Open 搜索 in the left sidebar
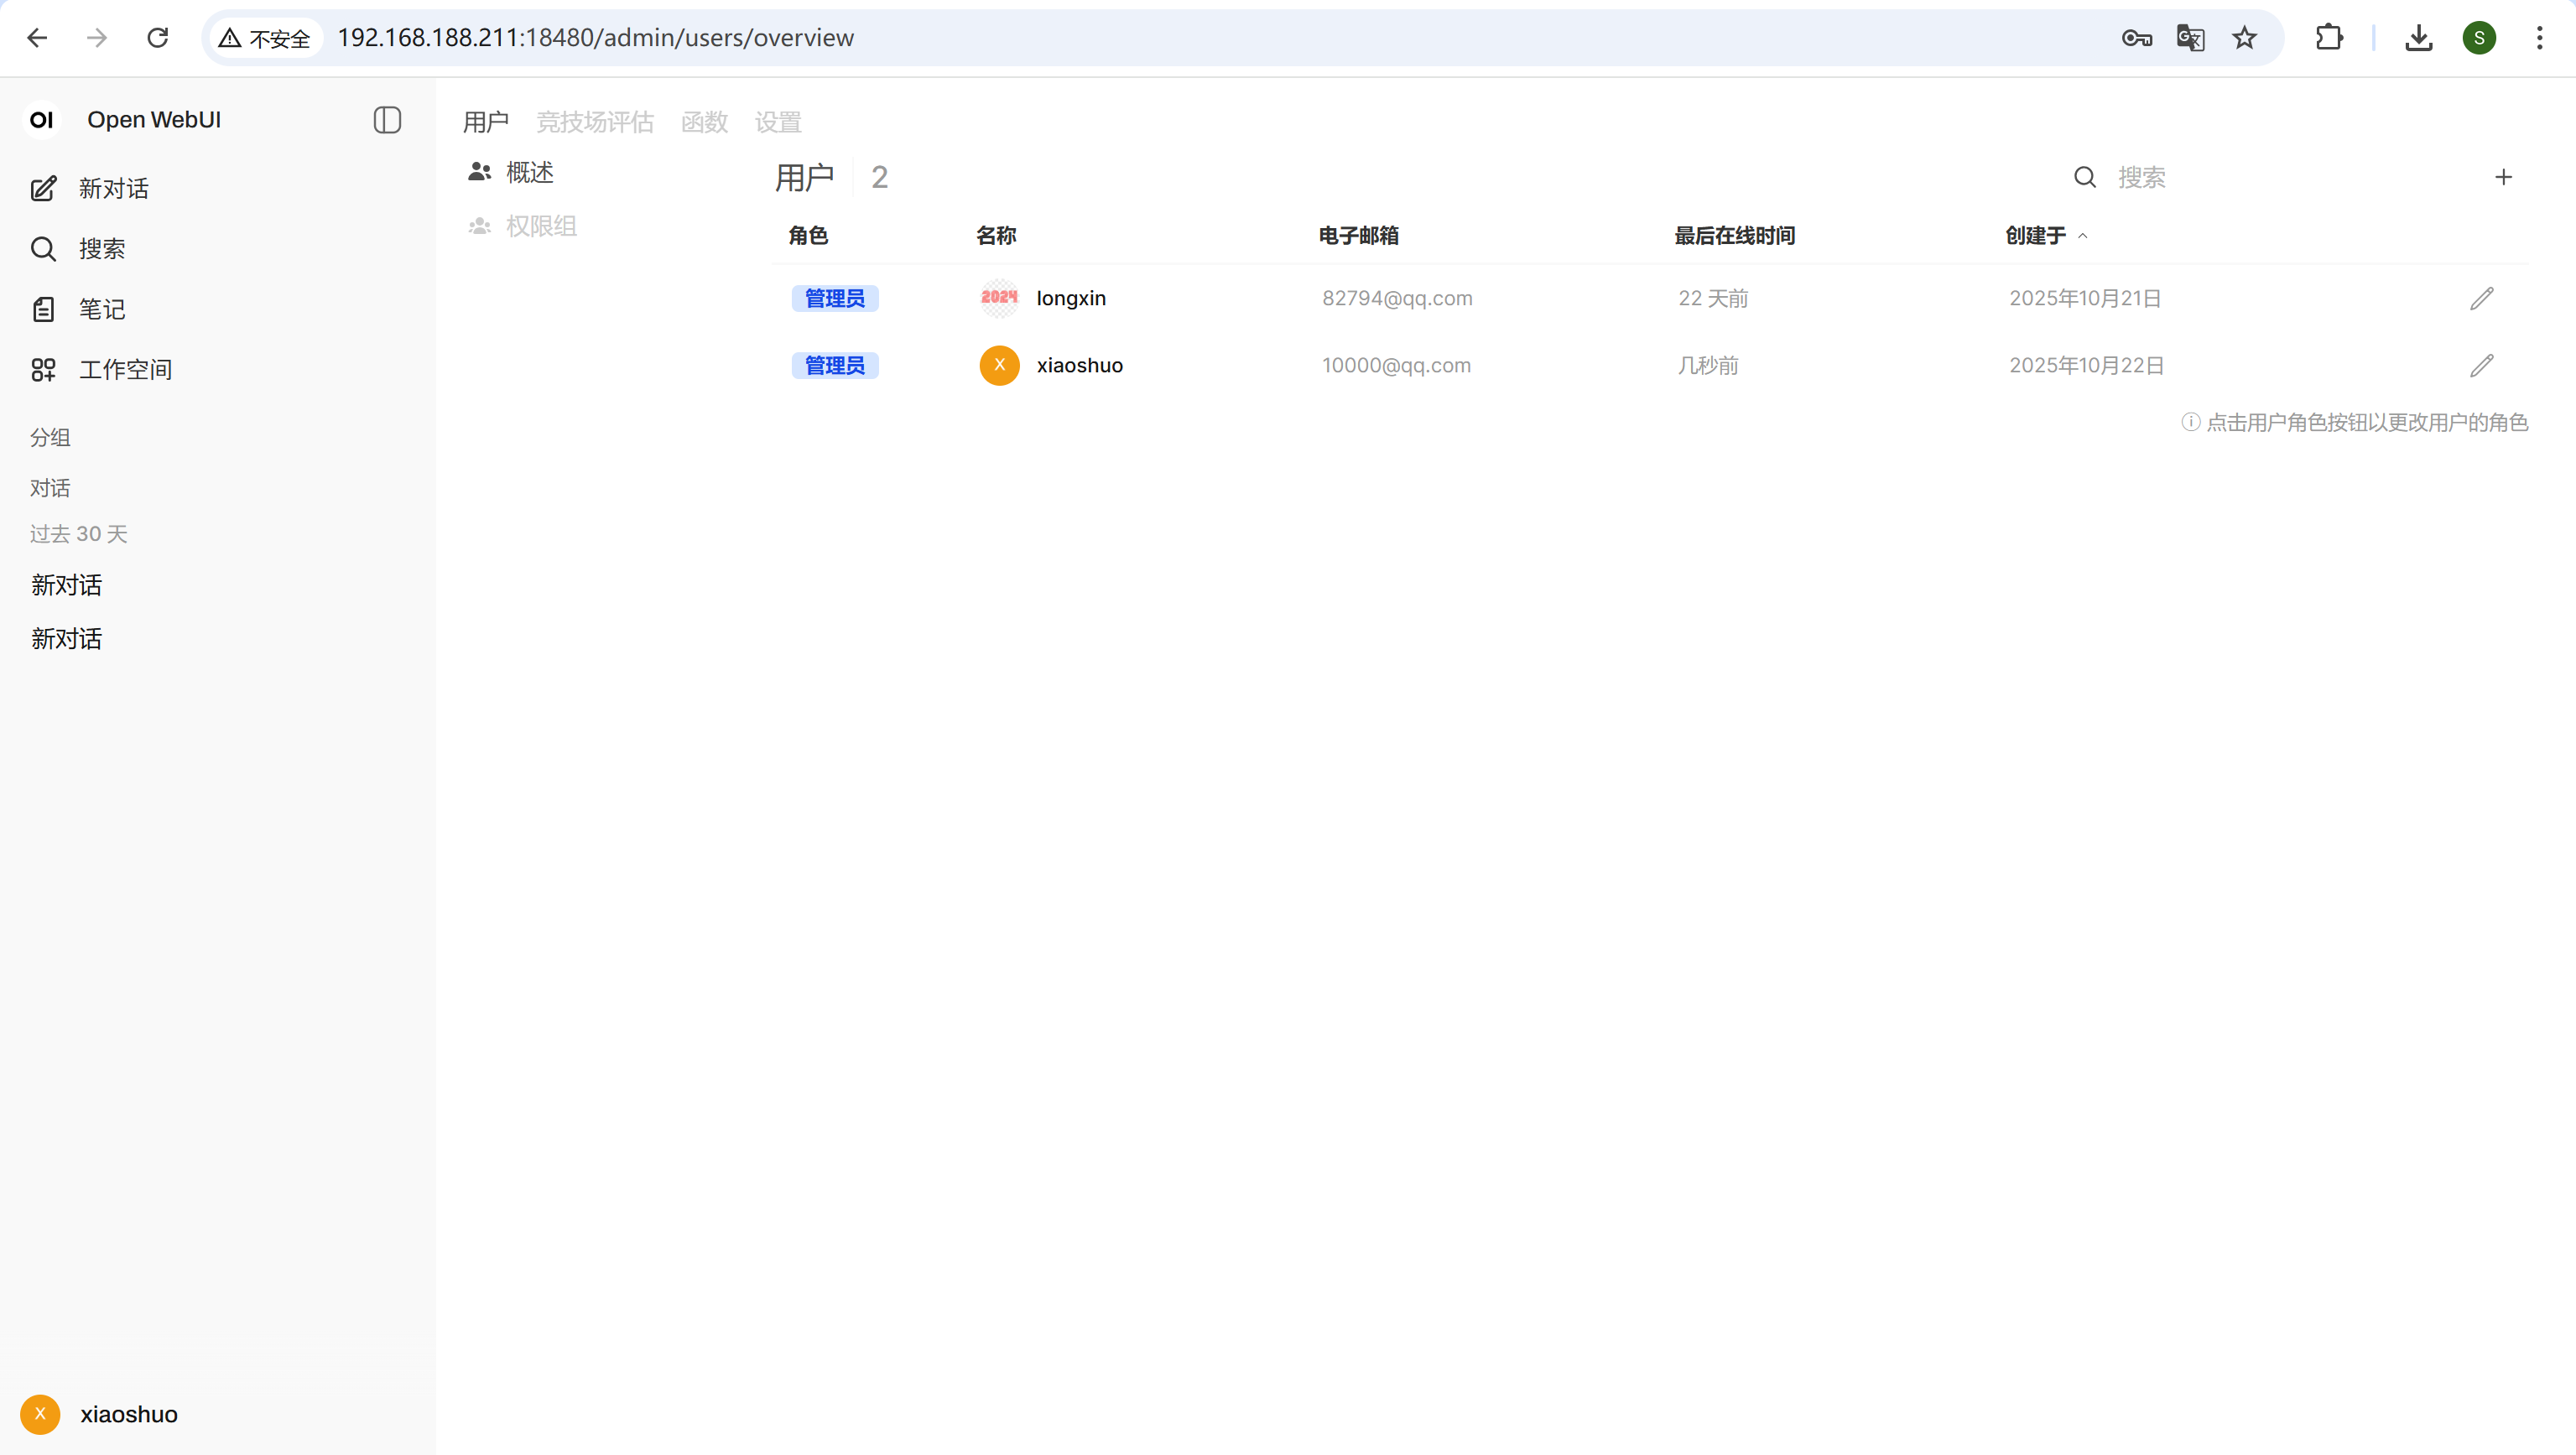2576x1455 pixels. tap(100, 249)
